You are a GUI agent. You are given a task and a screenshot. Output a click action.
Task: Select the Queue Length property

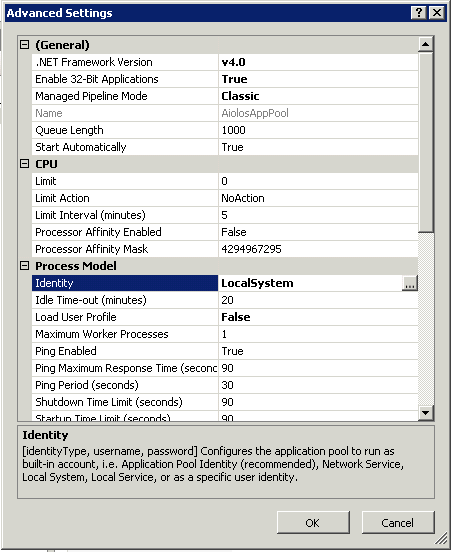tap(125, 130)
